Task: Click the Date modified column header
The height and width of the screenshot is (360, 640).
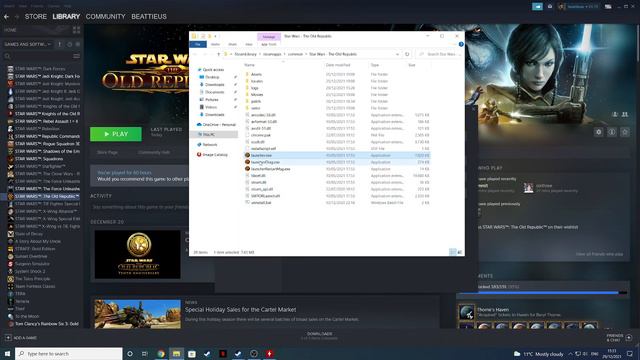Action: pyautogui.click(x=338, y=65)
